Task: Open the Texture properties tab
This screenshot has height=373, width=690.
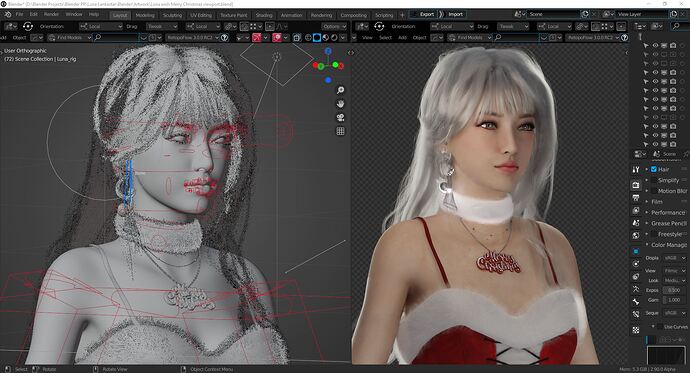Action: (x=636, y=329)
